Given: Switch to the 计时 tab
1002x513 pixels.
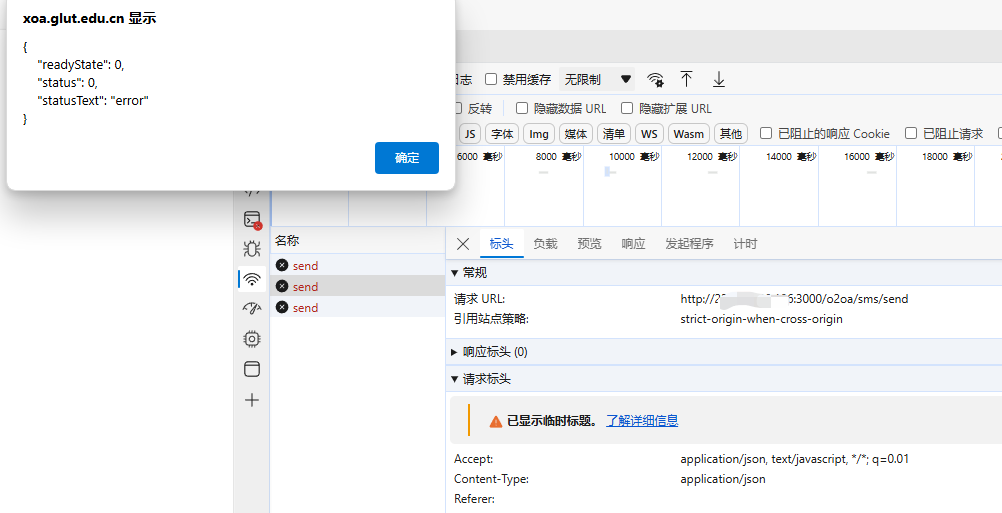Looking at the screenshot, I should 745,243.
